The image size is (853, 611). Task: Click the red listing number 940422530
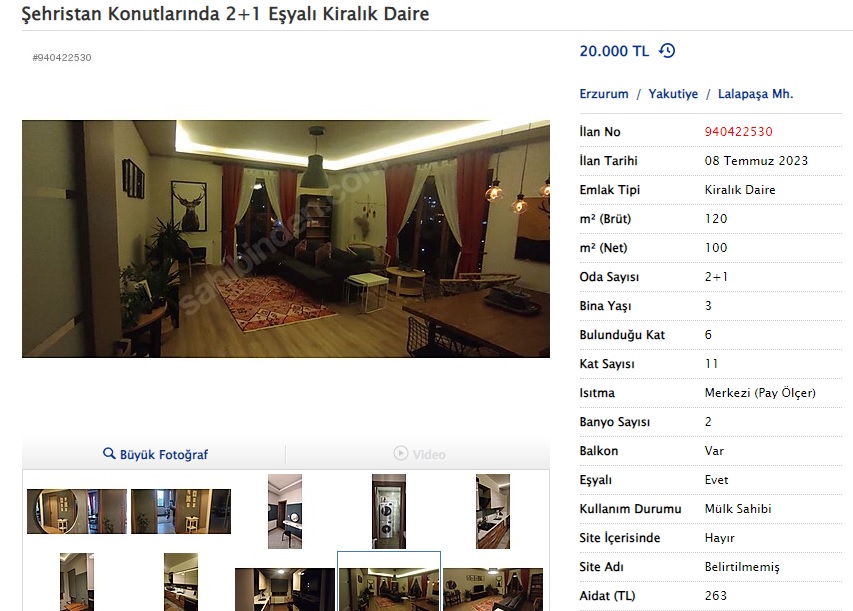[x=738, y=132]
